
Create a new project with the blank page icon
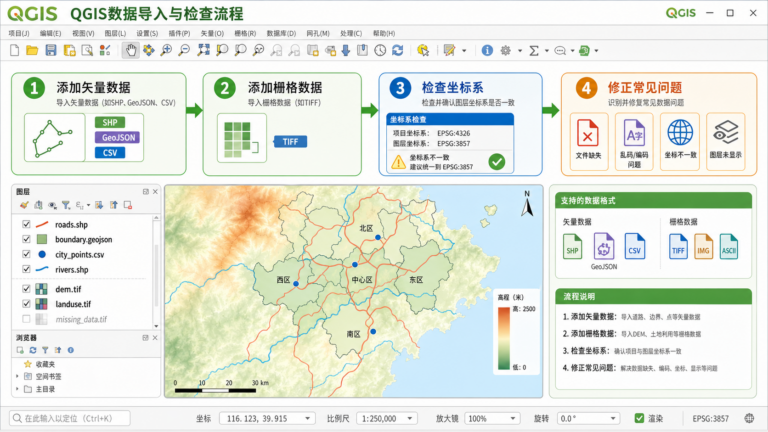[x=15, y=50]
